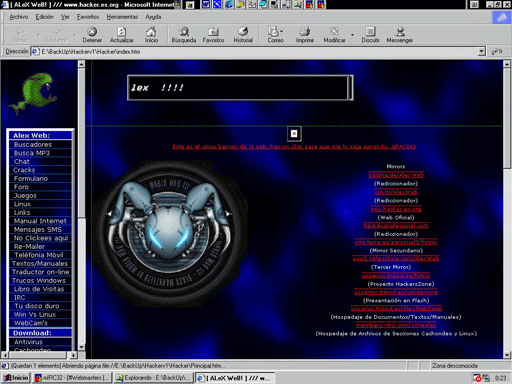Click the No Clickees aquí entry
Image resolution: width=512 pixels, height=384 pixels.
pyautogui.click(x=40, y=238)
